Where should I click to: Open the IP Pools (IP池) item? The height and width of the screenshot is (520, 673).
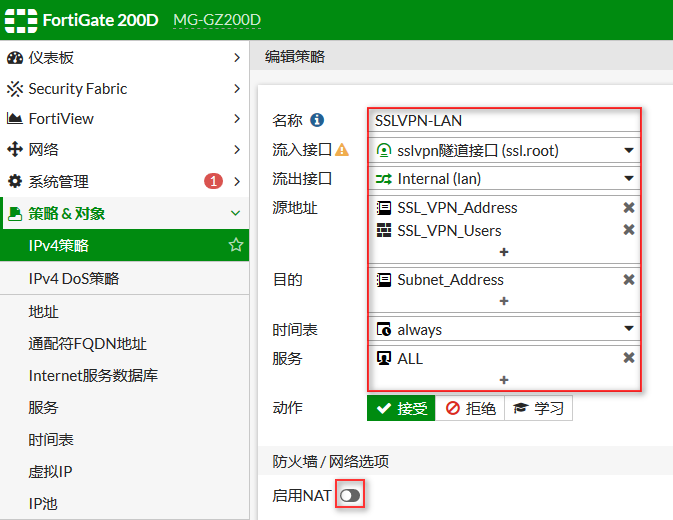124,504
